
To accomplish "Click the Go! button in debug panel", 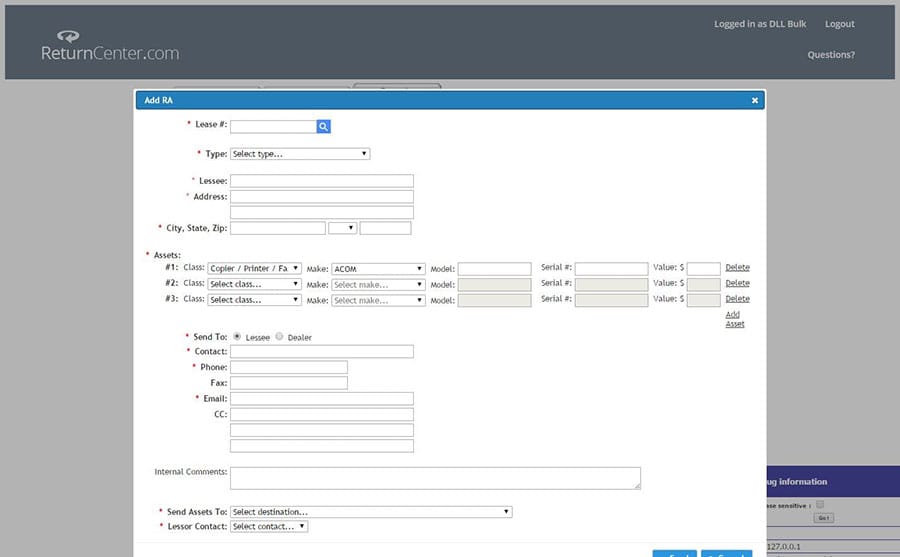I will 824,518.
